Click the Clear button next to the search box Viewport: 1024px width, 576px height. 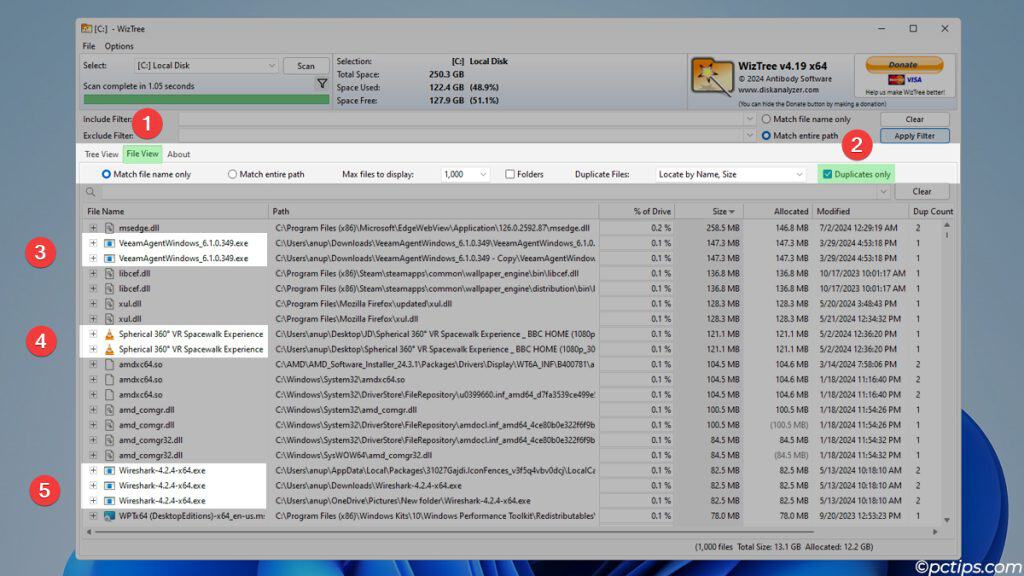click(x=921, y=192)
